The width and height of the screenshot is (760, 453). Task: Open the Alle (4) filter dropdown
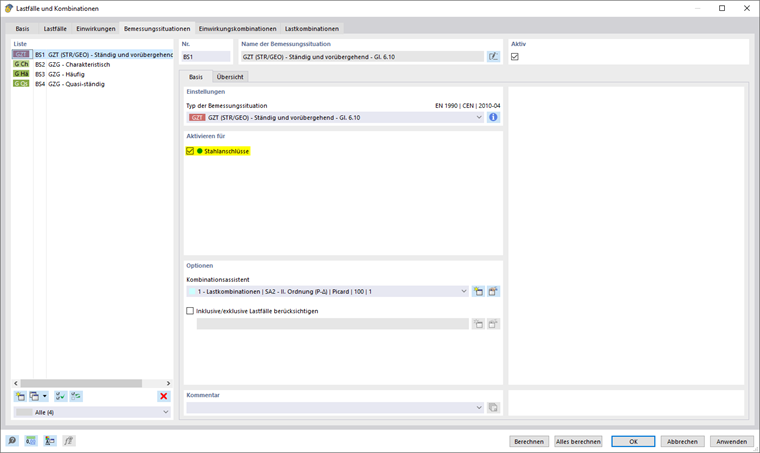click(x=92, y=412)
